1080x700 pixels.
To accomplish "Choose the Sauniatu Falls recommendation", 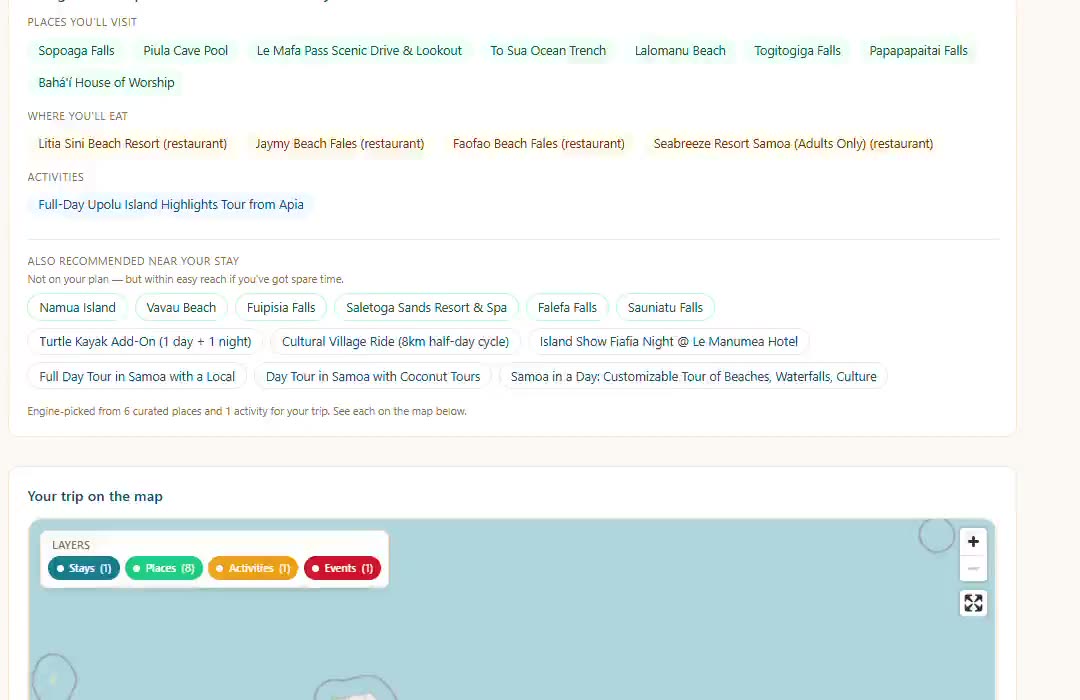I will click(665, 307).
